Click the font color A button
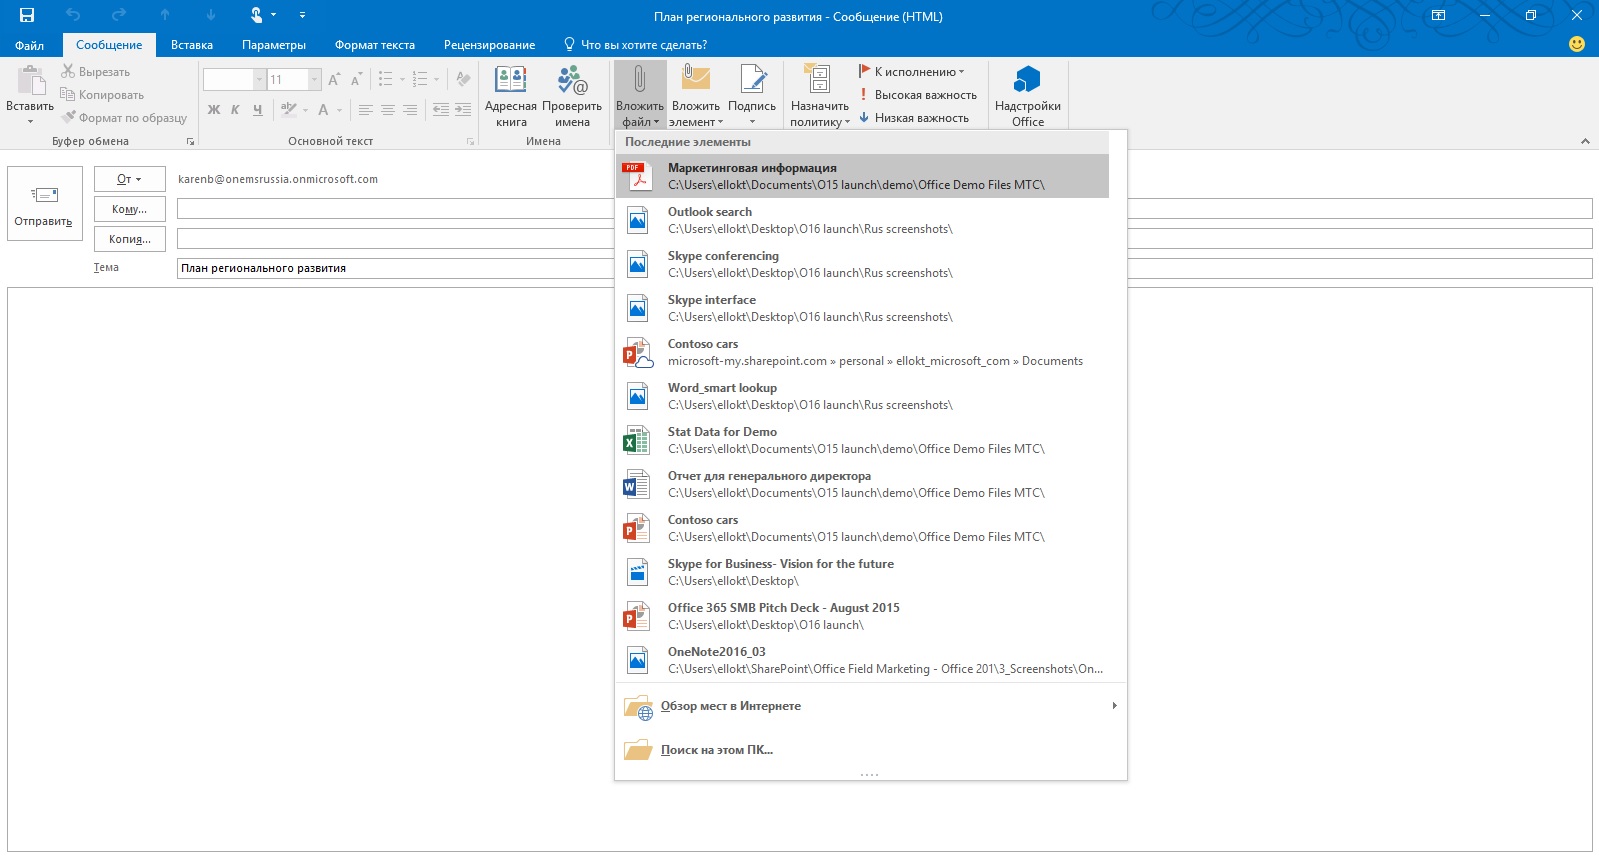The height and width of the screenshot is (859, 1599). 323,110
